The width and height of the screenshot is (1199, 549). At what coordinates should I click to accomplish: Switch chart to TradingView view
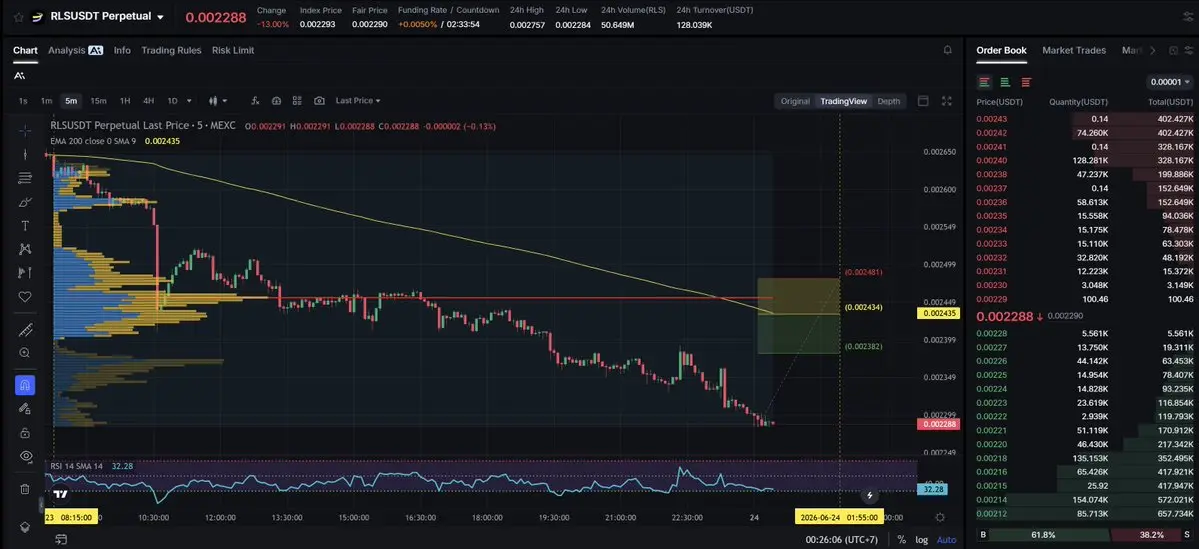[x=843, y=101]
